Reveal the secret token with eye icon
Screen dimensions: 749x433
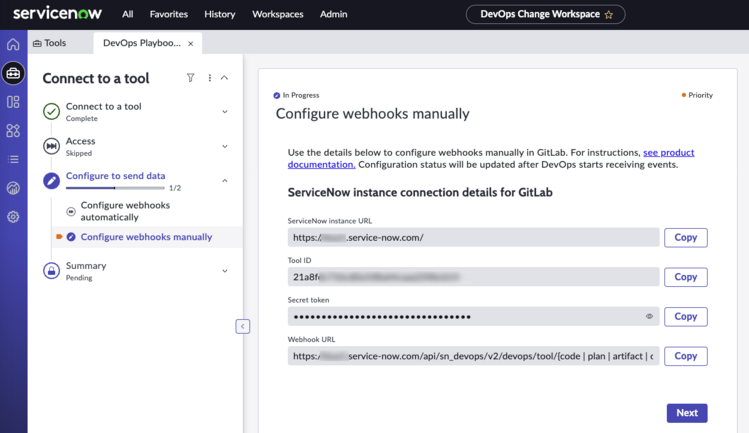tap(649, 316)
